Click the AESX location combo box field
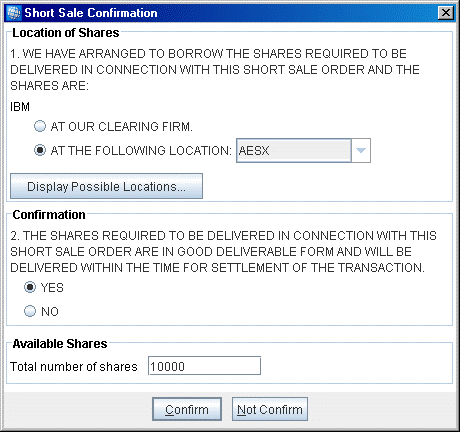The width and height of the screenshot is (460, 432). (x=294, y=151)
